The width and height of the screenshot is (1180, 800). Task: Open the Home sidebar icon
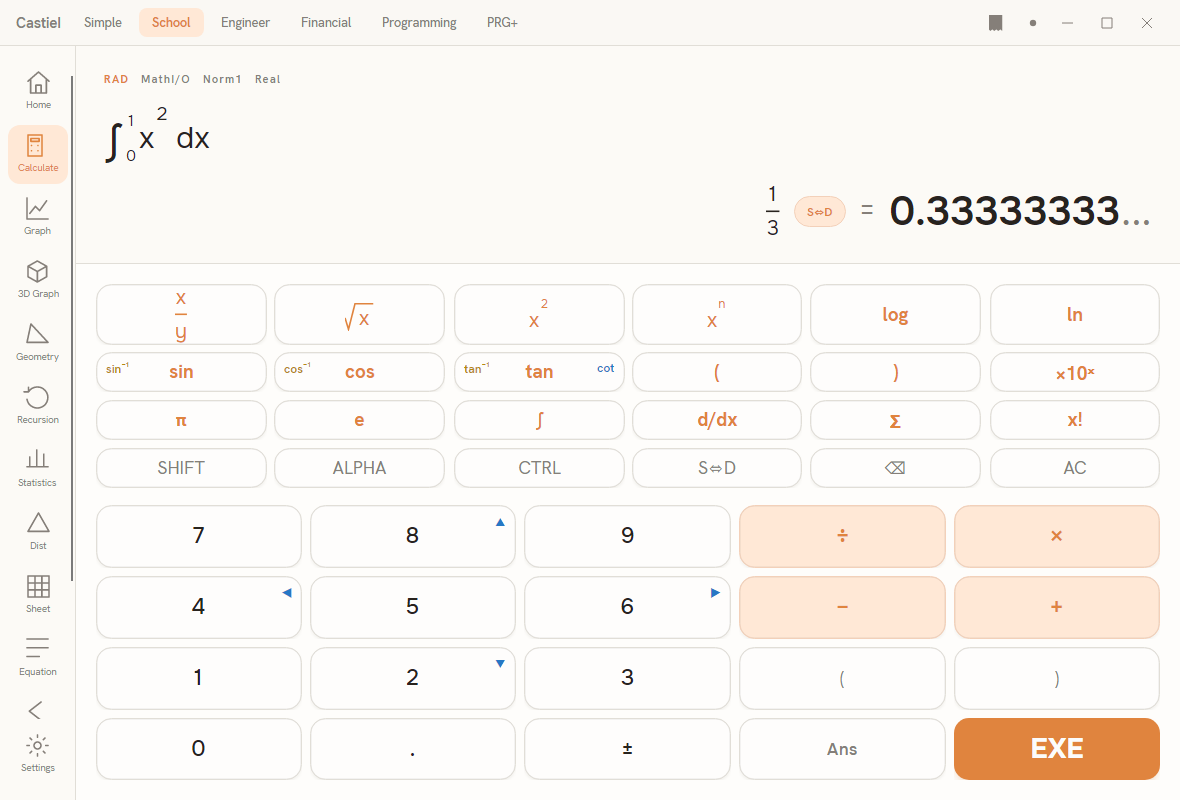pos(38,90)
